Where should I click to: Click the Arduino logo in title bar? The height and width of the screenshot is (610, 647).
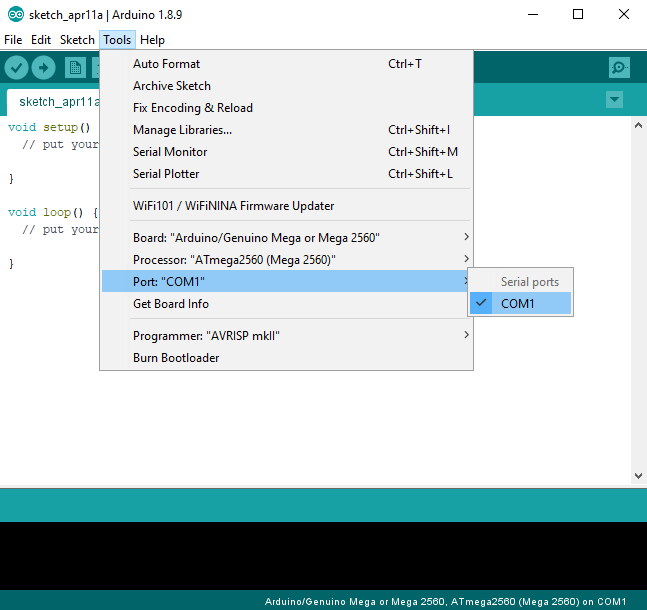(x=14, y=14)
